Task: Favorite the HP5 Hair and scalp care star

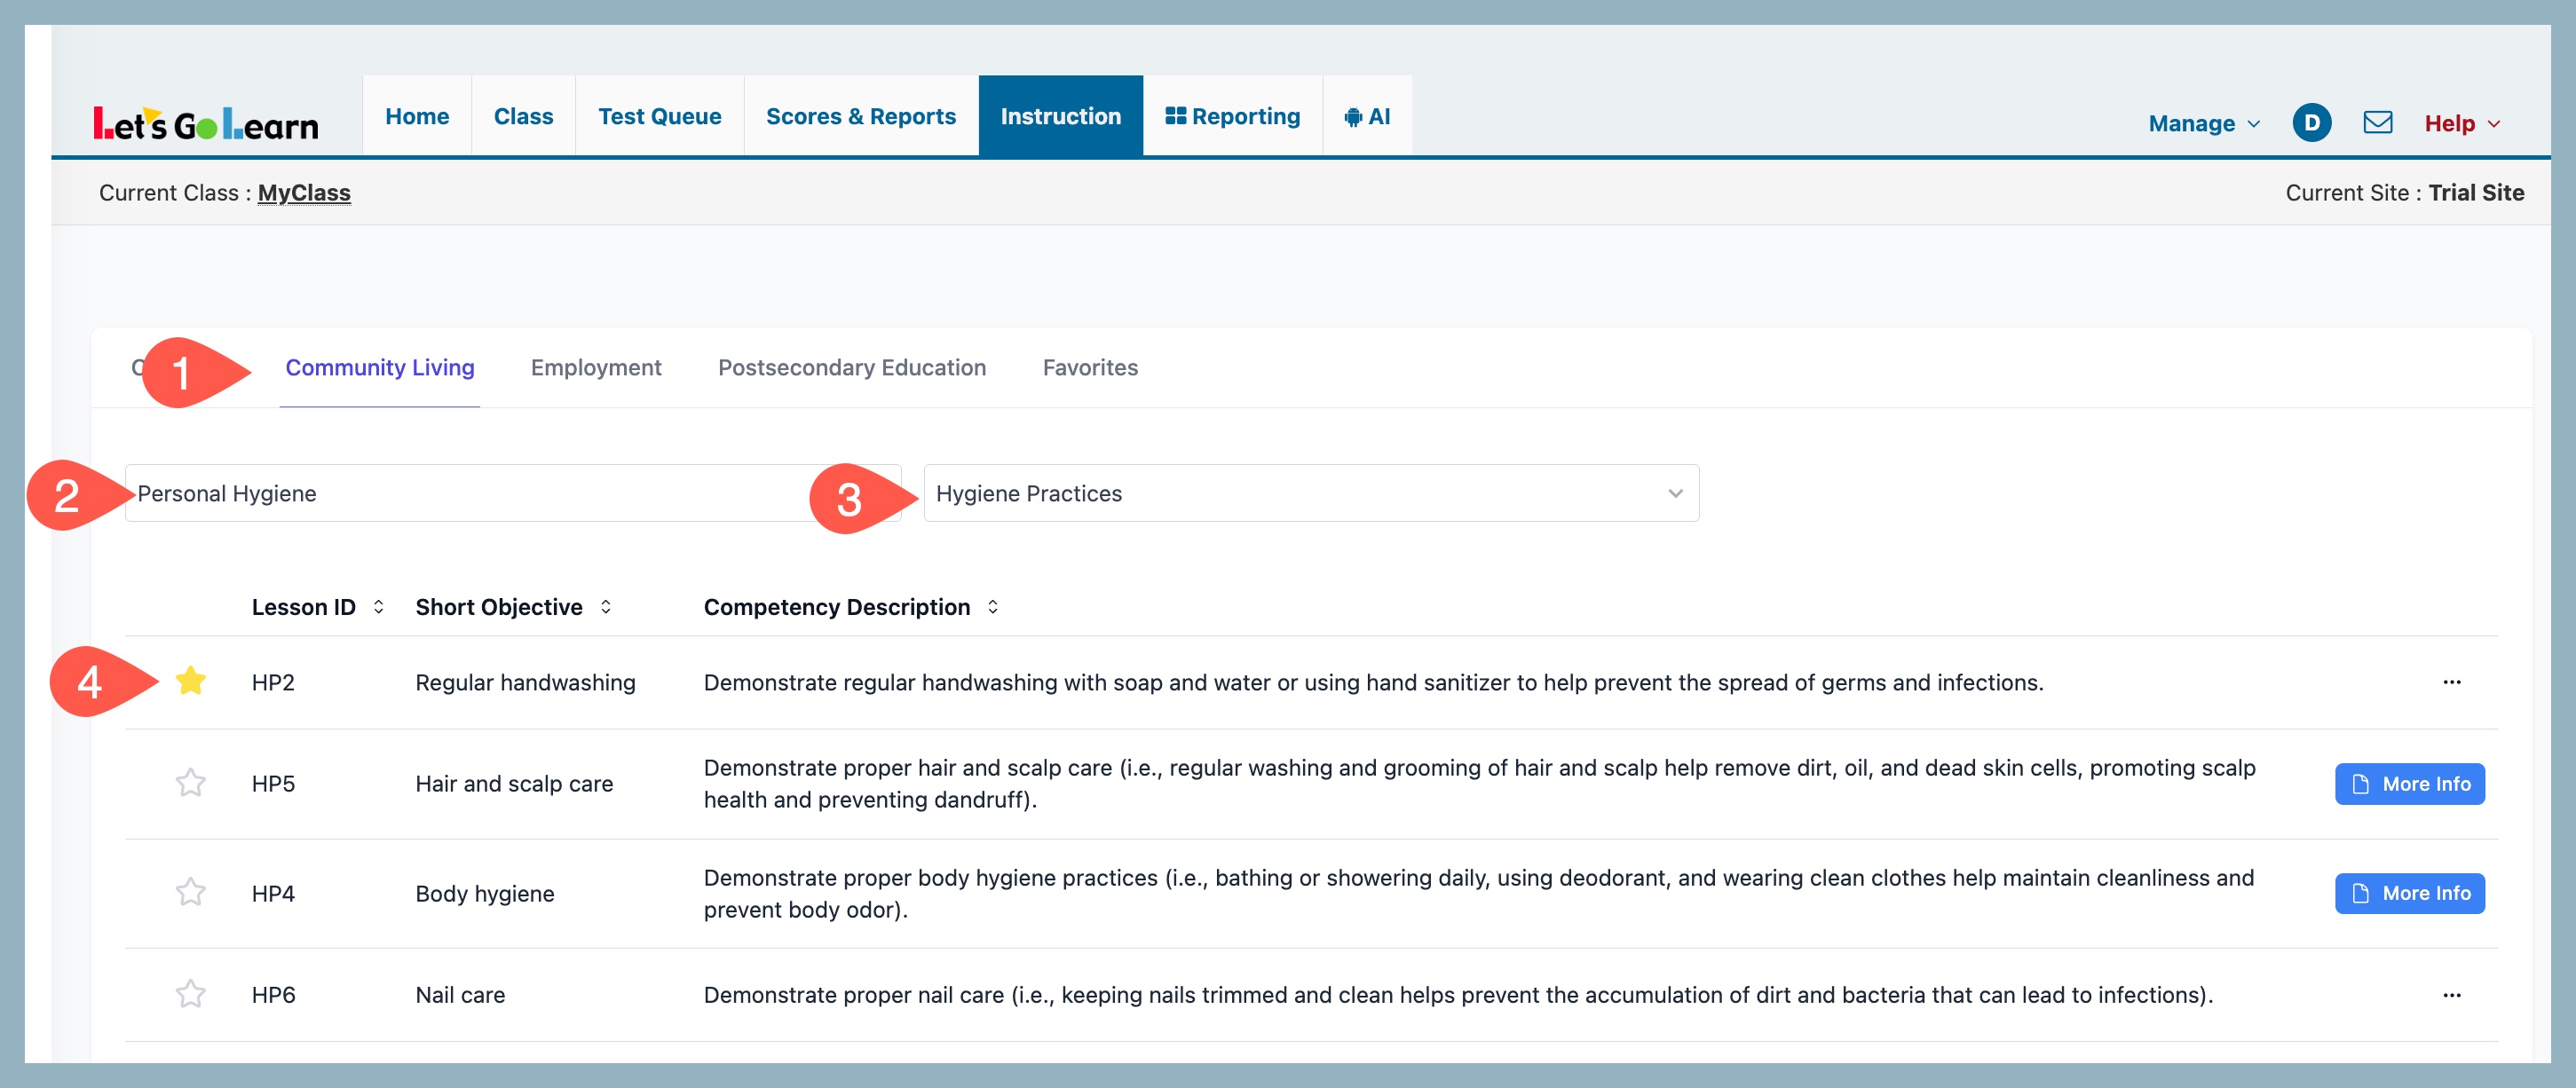Action: point(190,783)
